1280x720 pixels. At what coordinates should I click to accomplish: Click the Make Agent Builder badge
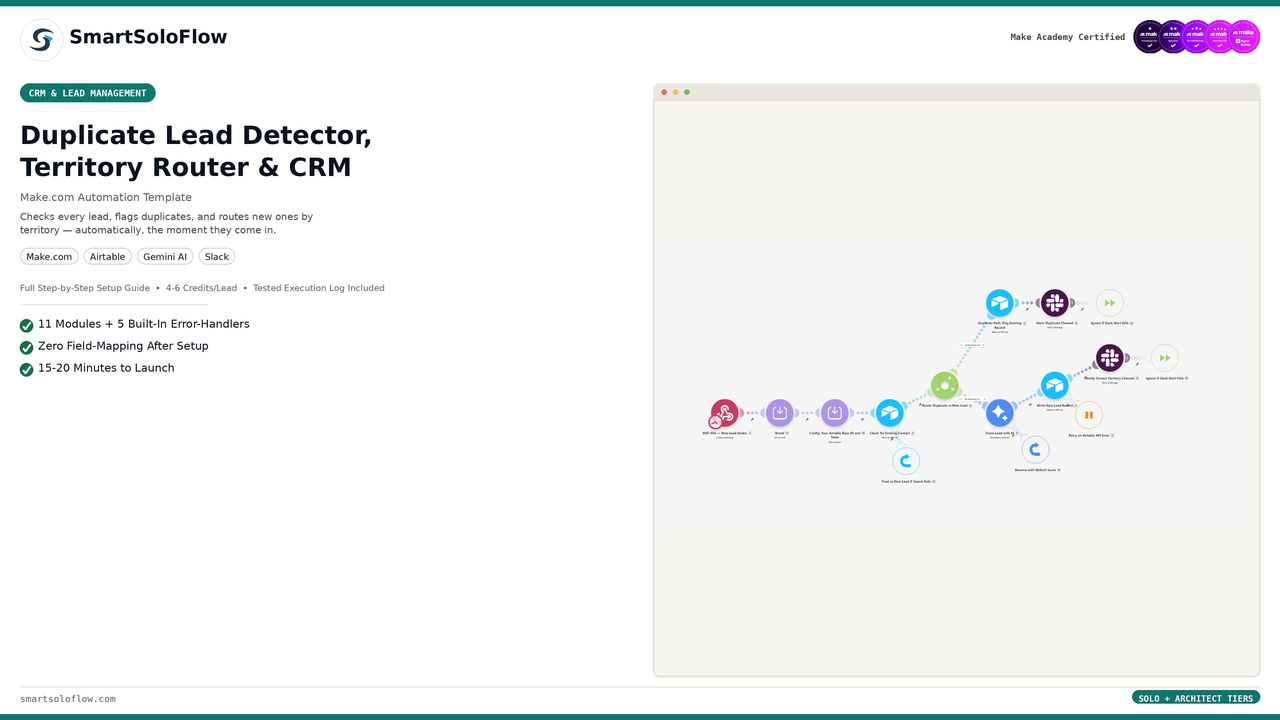(x=1244, y=37)
